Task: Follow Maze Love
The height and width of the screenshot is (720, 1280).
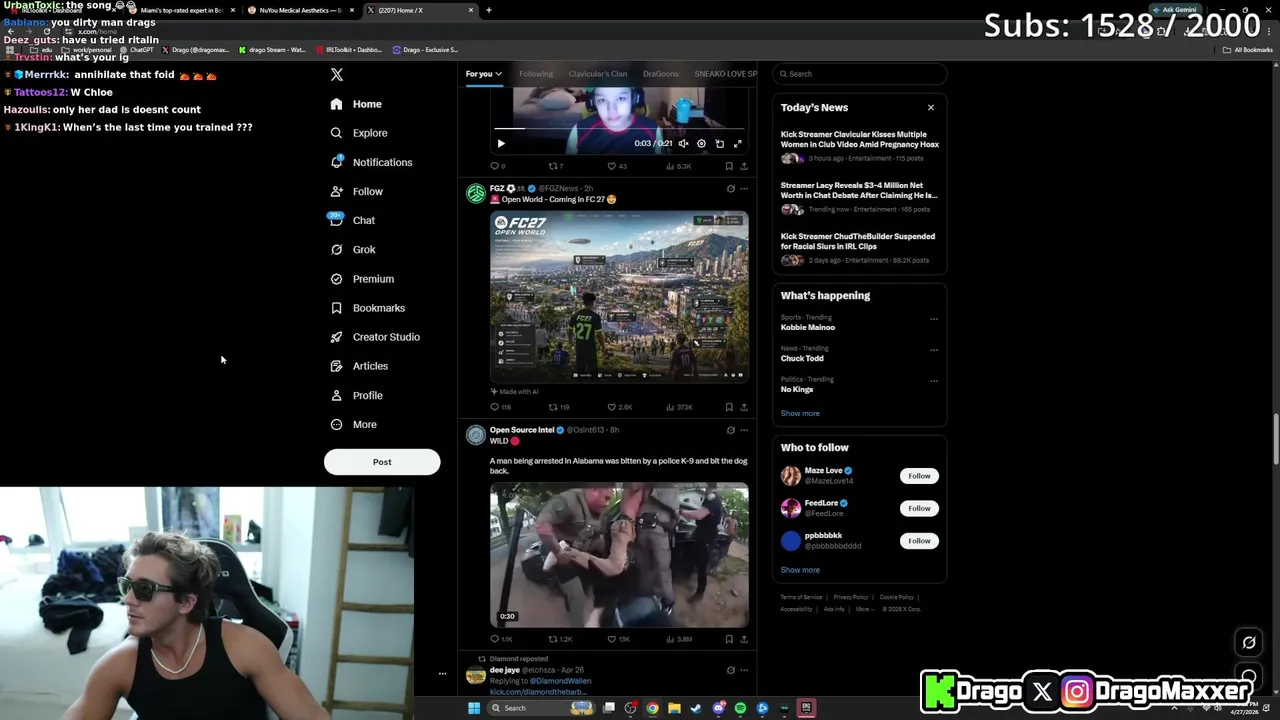Action: 919,476
